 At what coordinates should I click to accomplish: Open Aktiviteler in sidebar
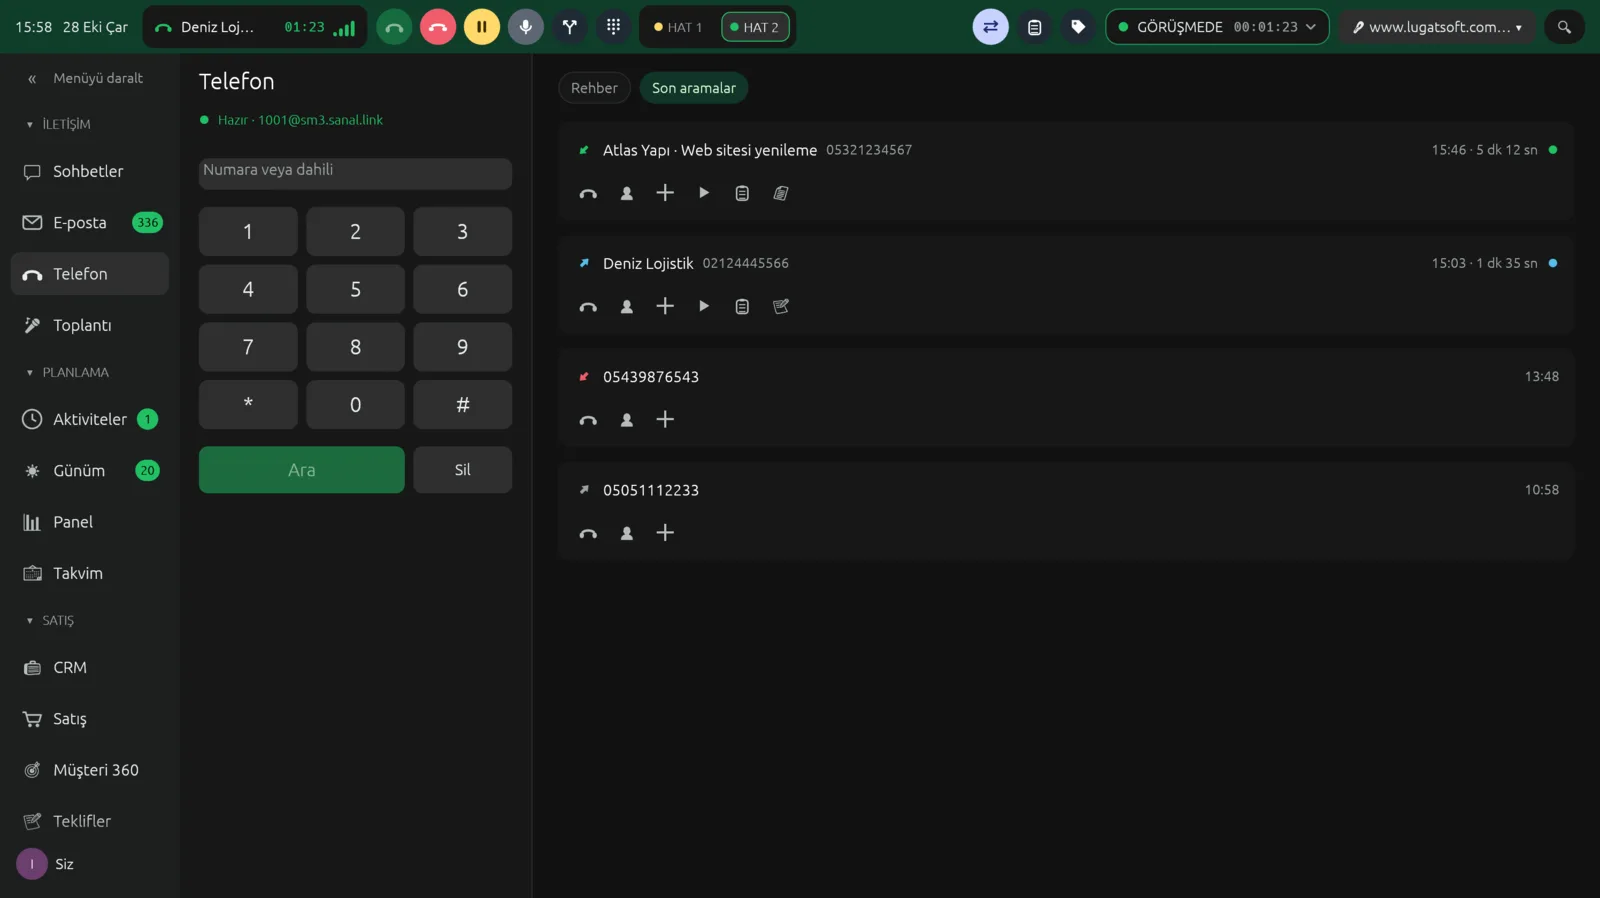(90, 419)
